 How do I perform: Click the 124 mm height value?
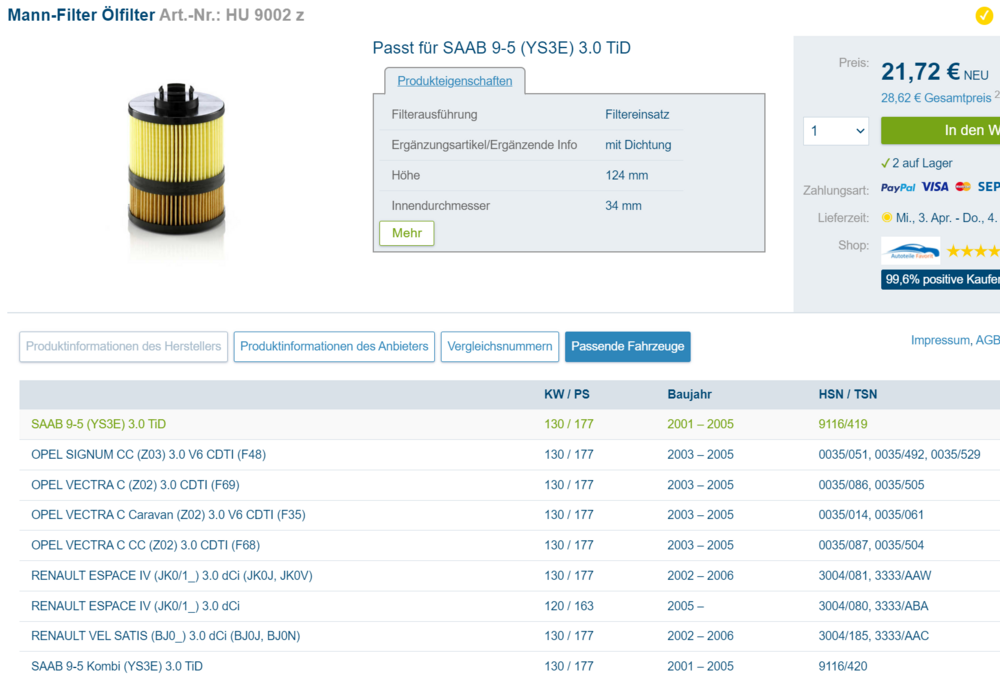(x=626, y=175)
